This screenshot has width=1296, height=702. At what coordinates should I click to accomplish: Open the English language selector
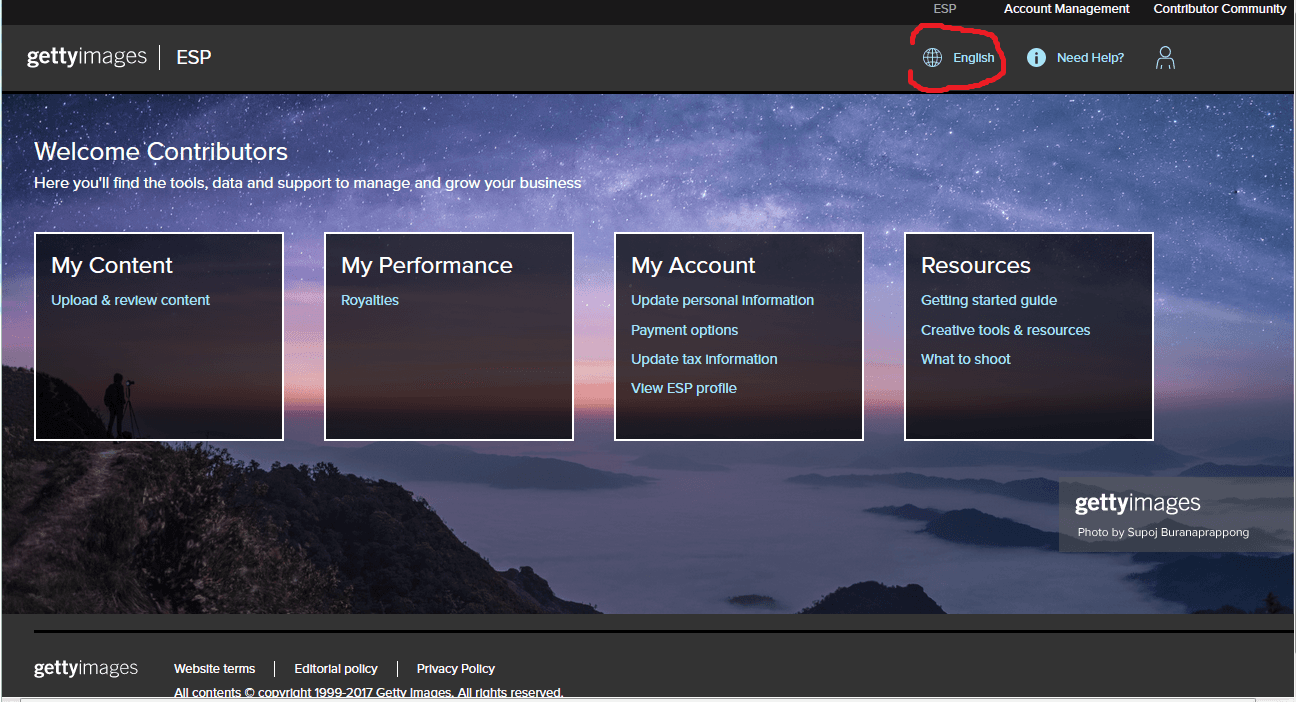coord(973,58)
